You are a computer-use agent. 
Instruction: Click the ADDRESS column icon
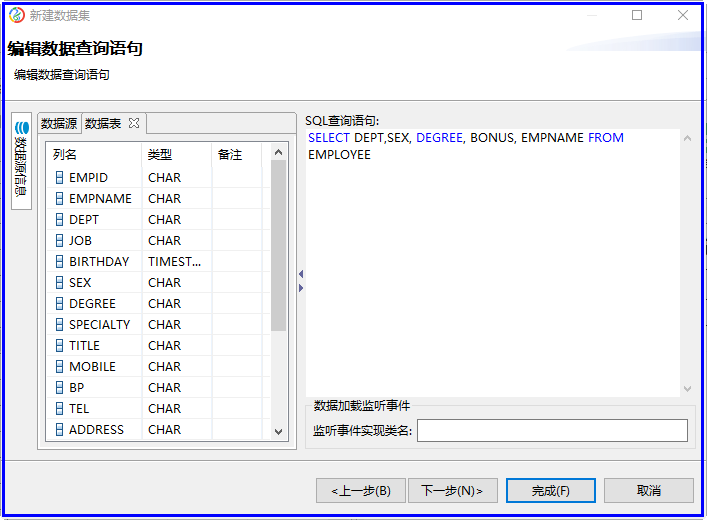pos(59,430)
